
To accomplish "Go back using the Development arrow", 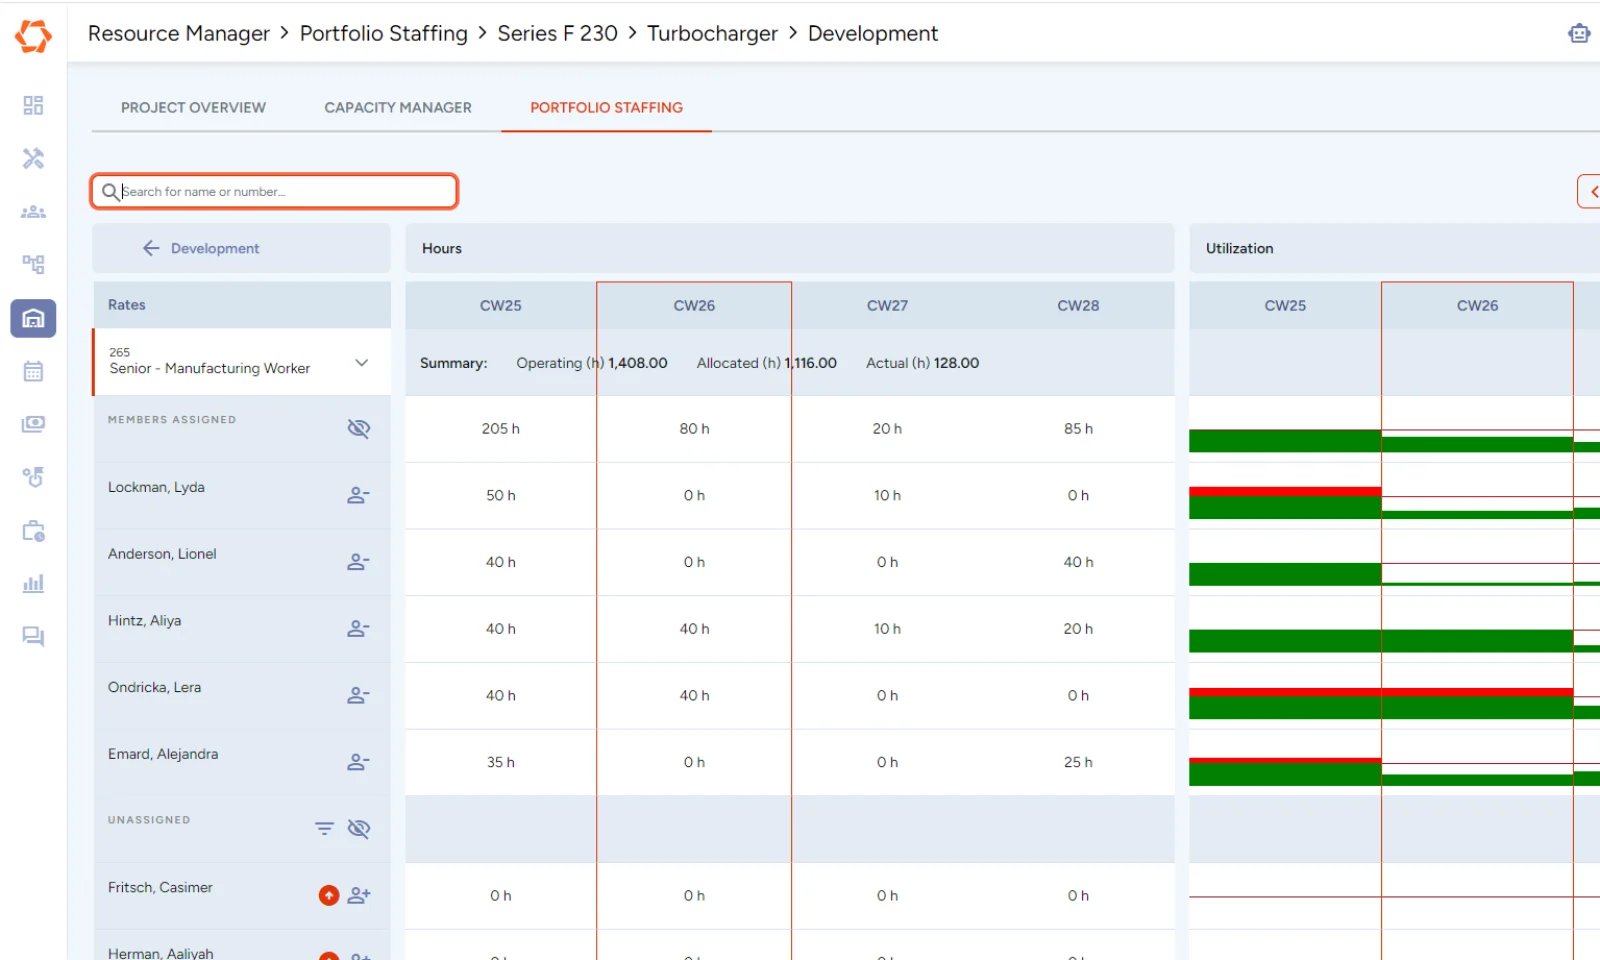I will pyautogui.click(x=151, y=249).
